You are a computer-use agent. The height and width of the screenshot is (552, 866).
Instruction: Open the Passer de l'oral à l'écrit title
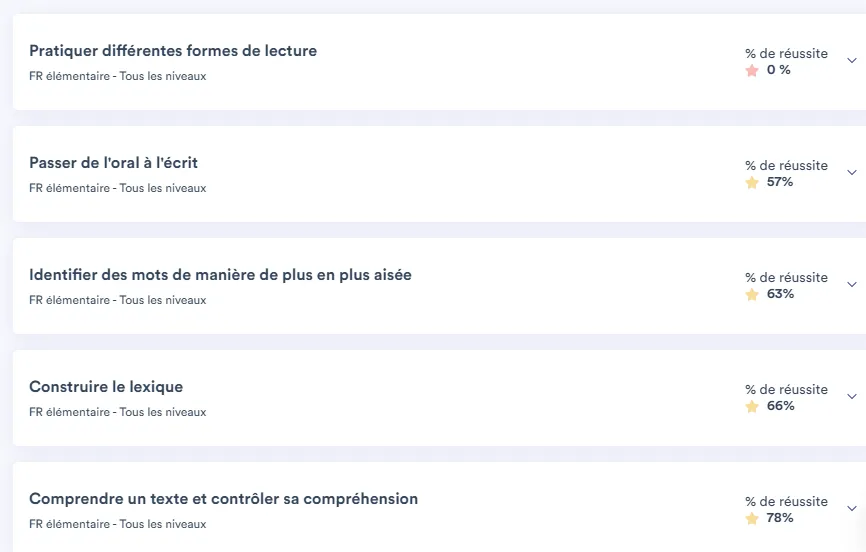coord(113,163)
